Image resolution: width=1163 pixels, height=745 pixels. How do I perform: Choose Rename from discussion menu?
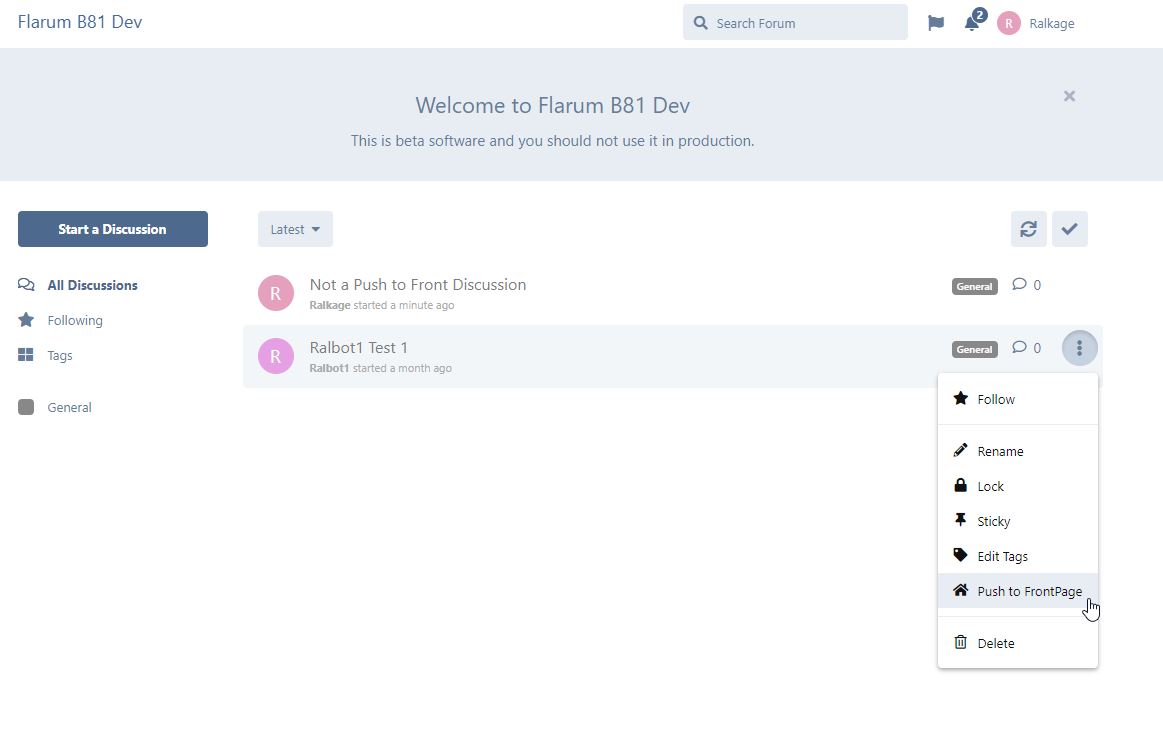point(1018,451)
